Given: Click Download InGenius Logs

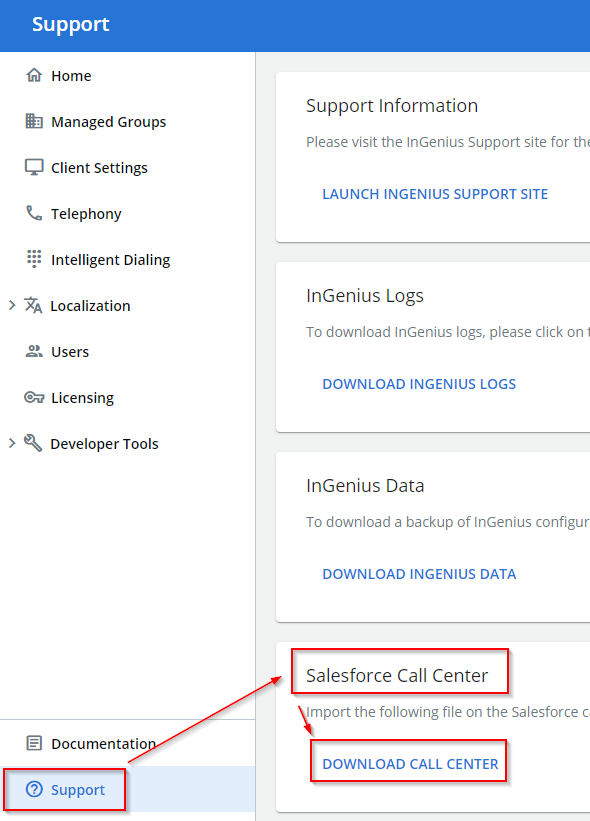Looking at the screenshot, I should coord(419,384).
